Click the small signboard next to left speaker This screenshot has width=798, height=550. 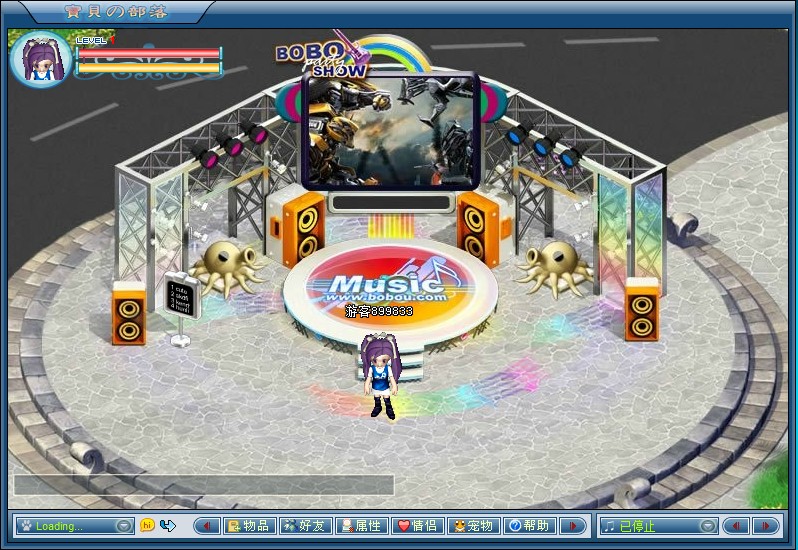click(180, 297)
